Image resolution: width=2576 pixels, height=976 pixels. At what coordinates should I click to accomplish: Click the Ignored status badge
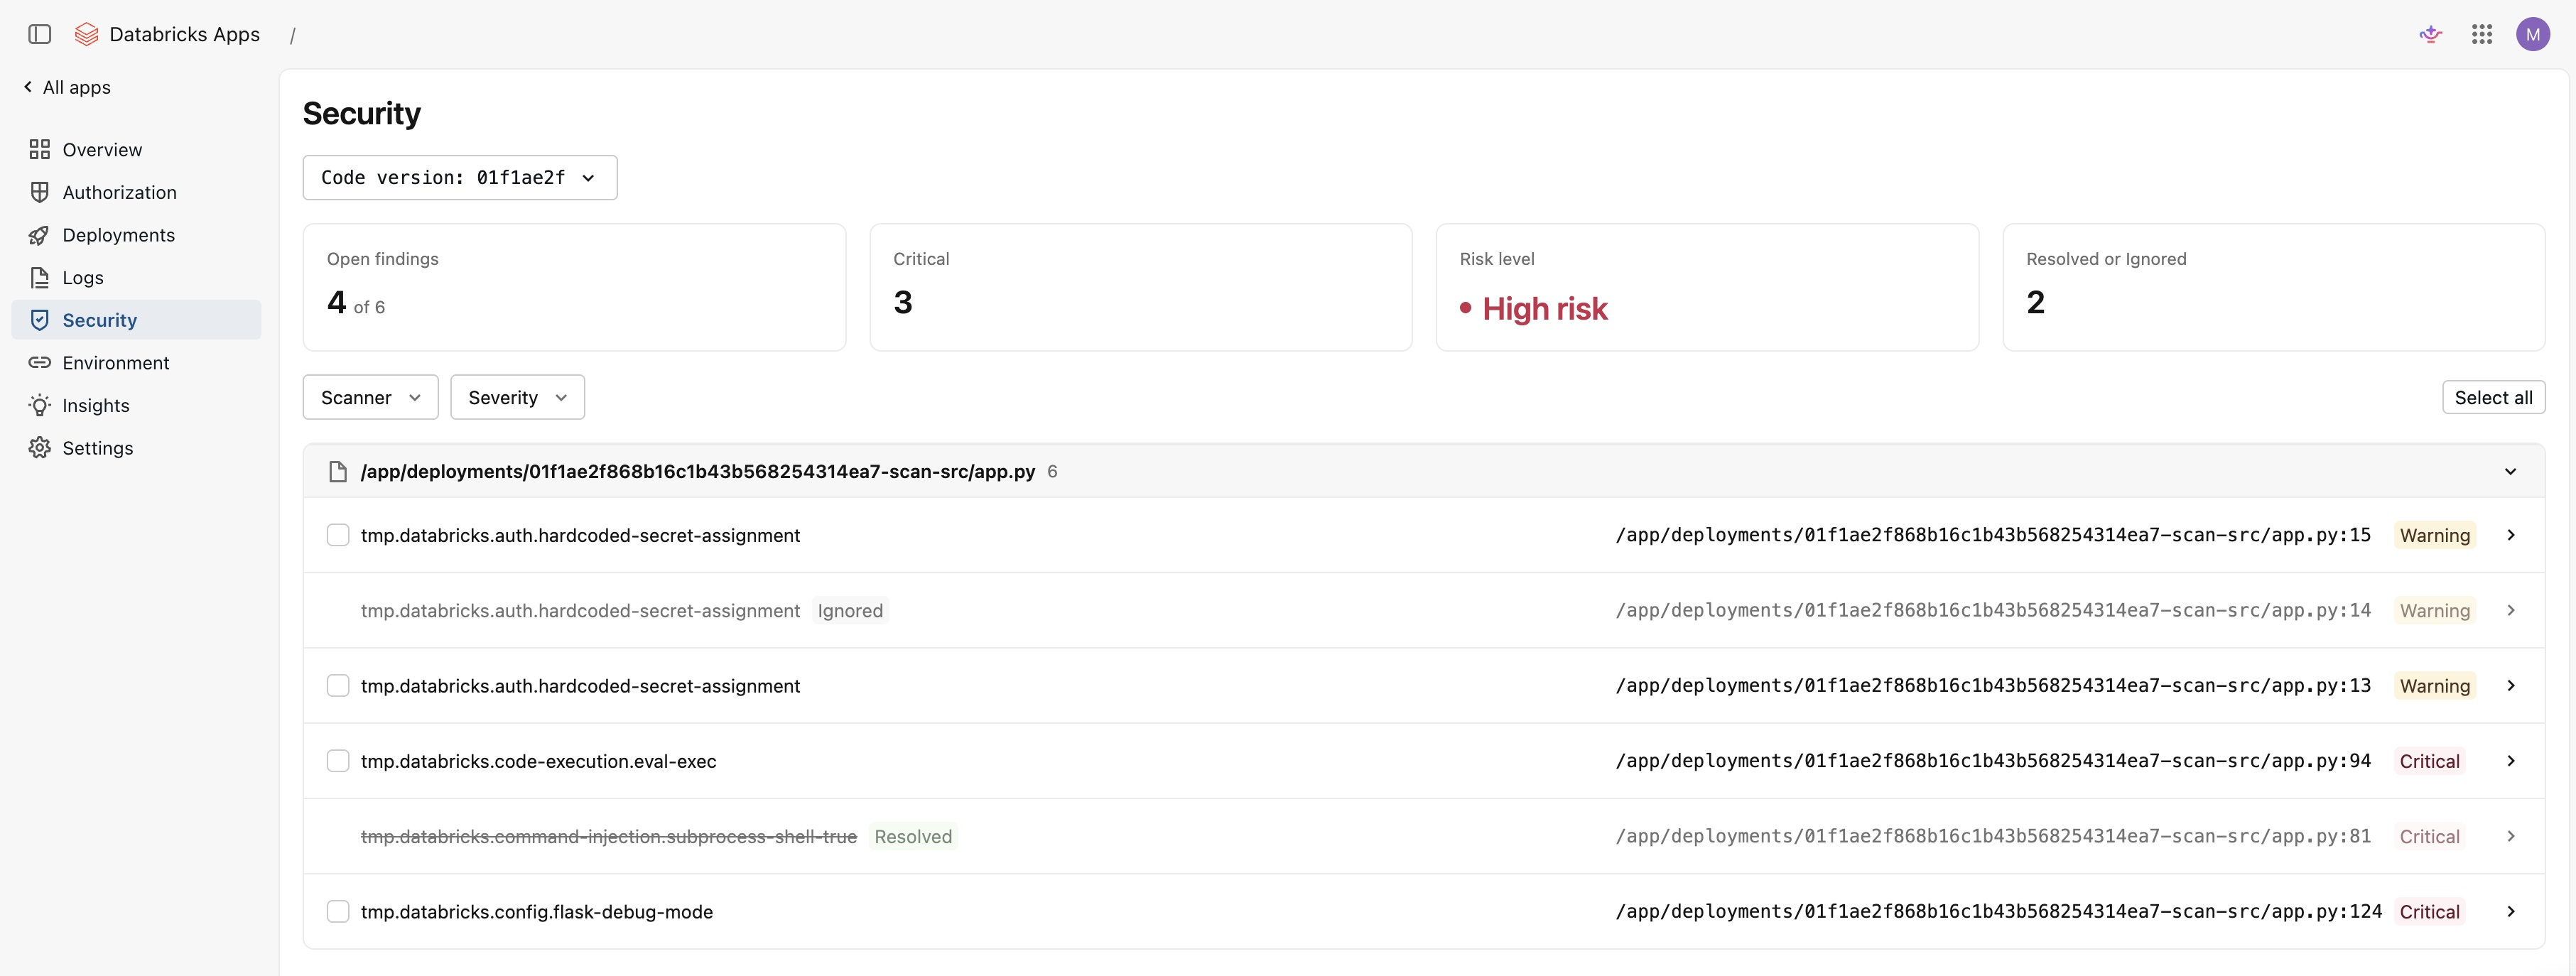[850, 610]
